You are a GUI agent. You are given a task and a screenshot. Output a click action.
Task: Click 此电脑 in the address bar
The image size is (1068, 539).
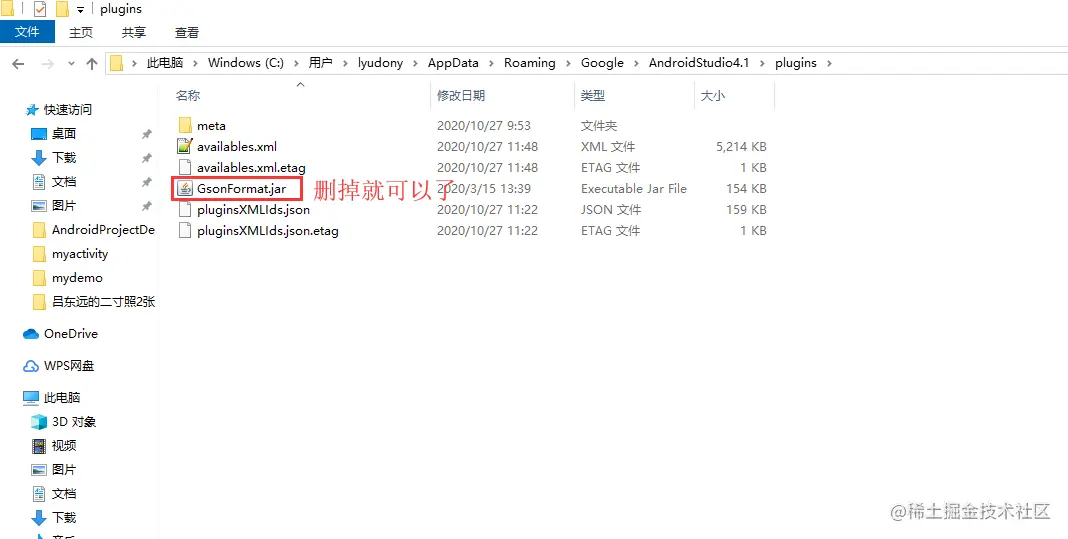(166, 63)
